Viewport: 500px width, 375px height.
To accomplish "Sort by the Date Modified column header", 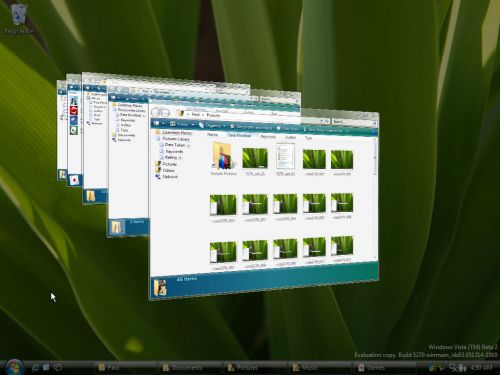I will 239,135.
